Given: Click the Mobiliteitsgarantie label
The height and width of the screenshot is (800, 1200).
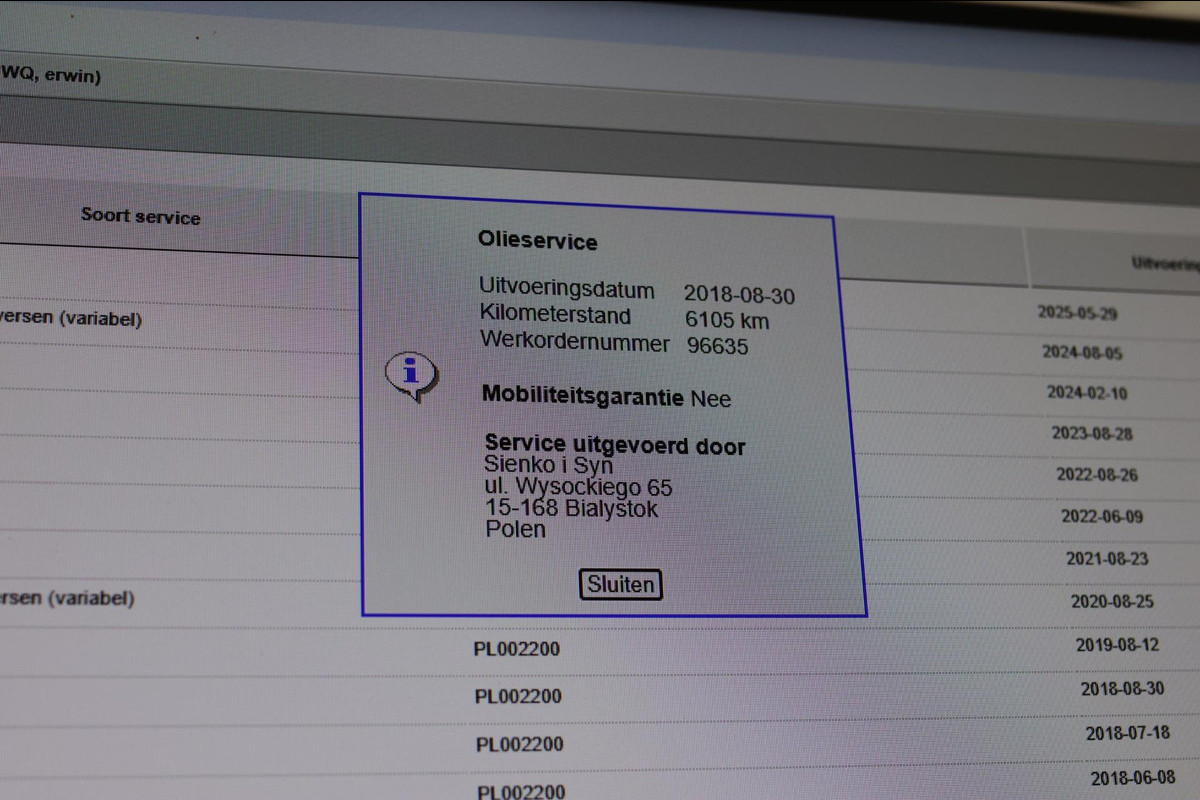Looking at the screenshot, I should pos(583,395).
